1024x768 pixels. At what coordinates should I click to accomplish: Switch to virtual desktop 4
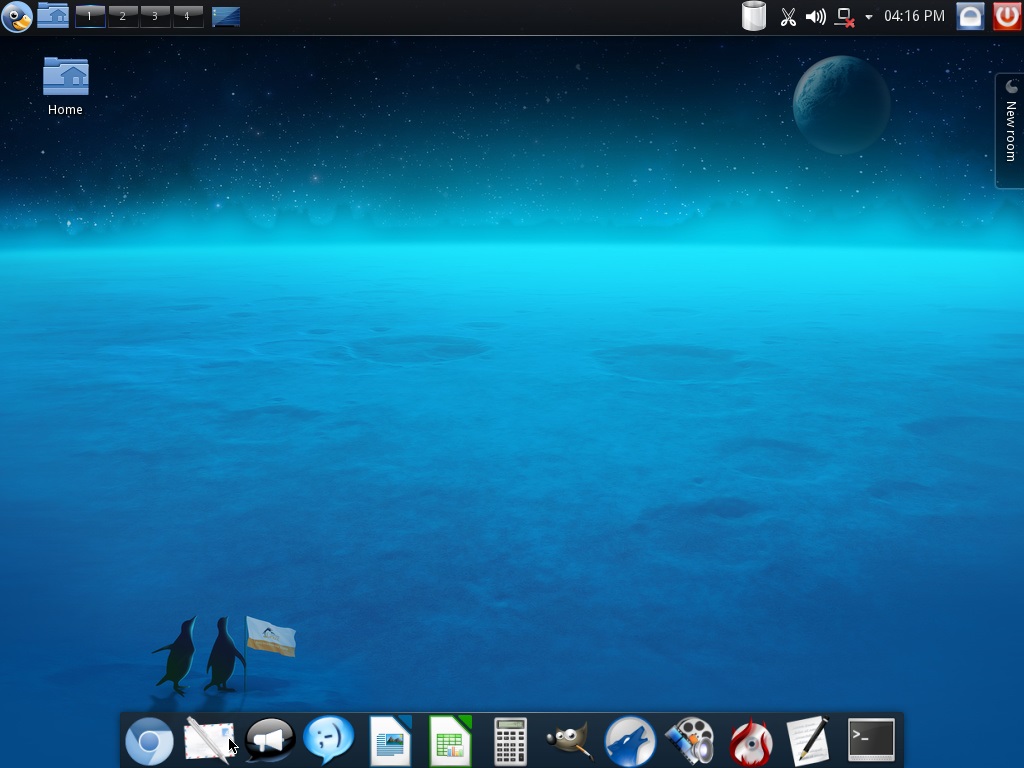(x=187, y=16)
